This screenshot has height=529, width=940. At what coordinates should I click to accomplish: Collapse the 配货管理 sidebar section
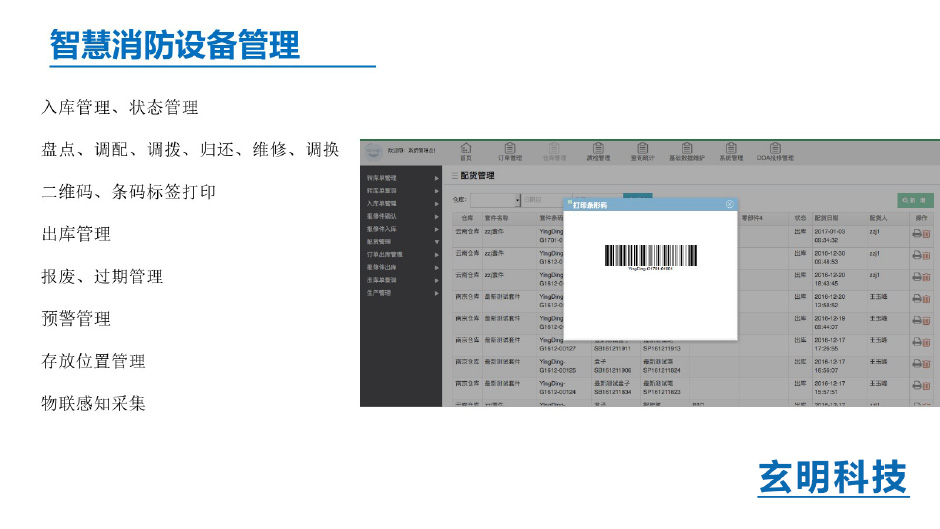(x=400, y=242)
